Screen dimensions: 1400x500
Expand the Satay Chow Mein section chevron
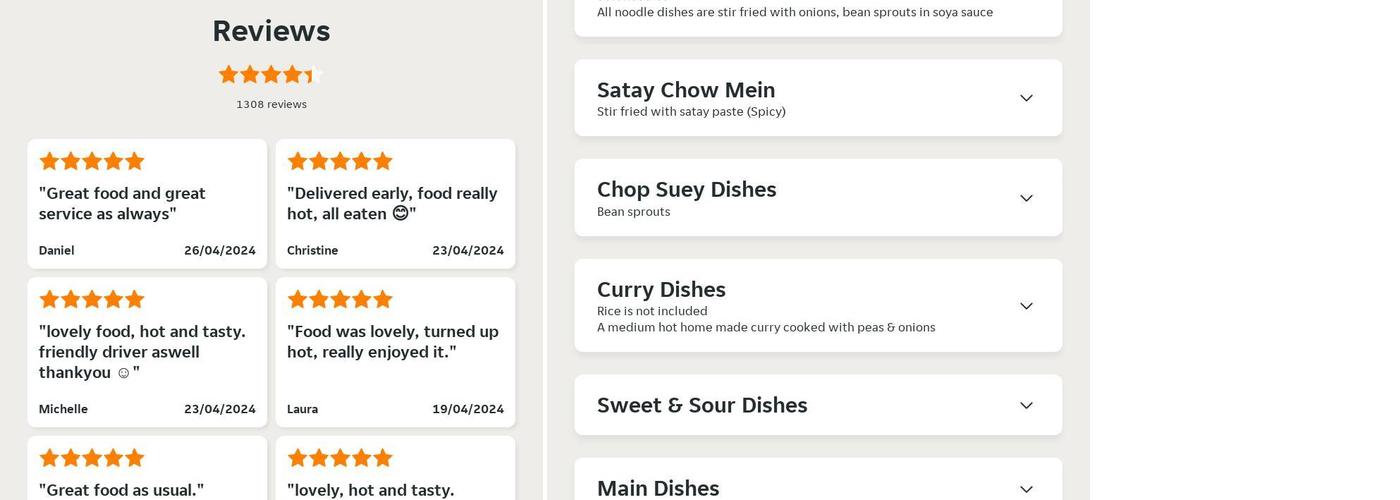pyautogui.click(x=1026, y=98)
